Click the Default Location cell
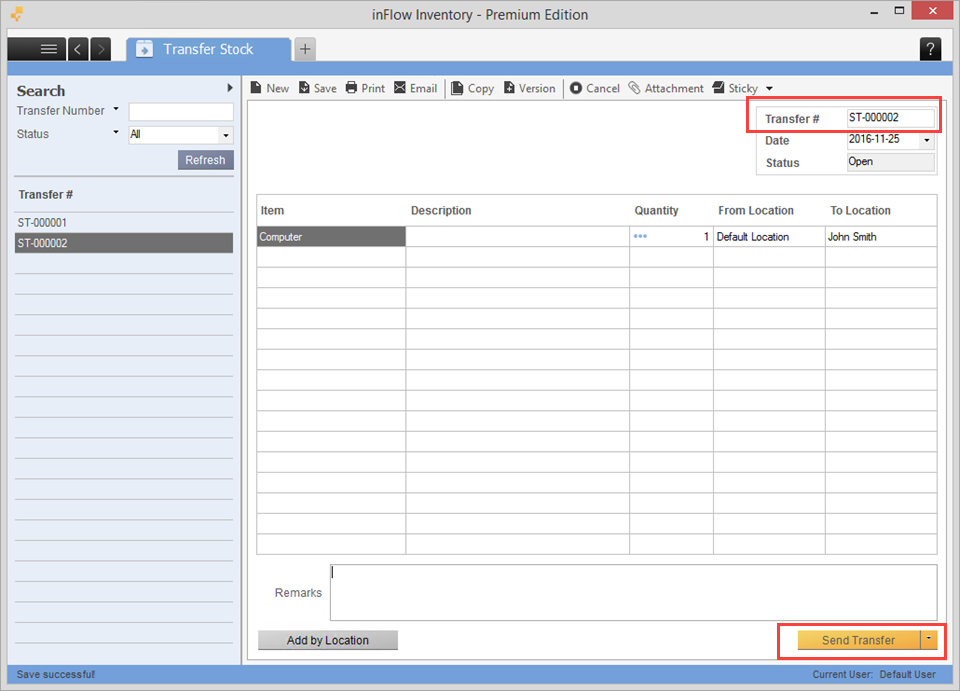Viewport: 960px width, 691px height. point(769,236)
